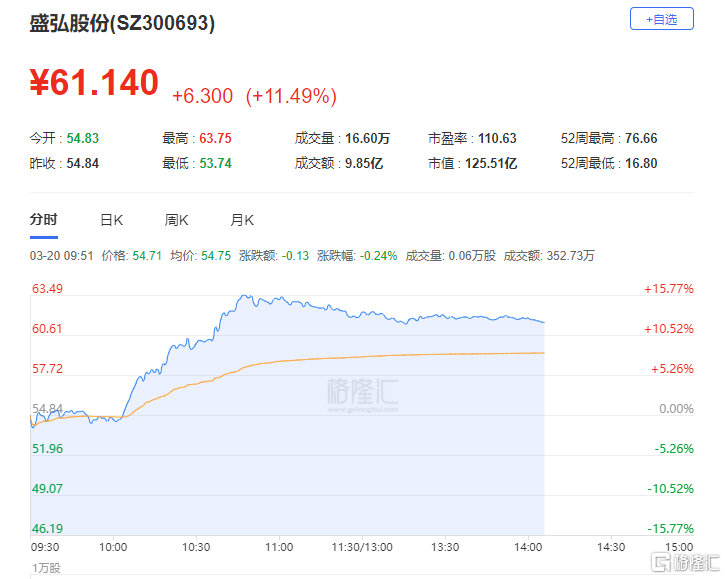Click the +15.77% right axis label
Screen dimensions: 726x579
pyautogui.click(x=668, y=289)
